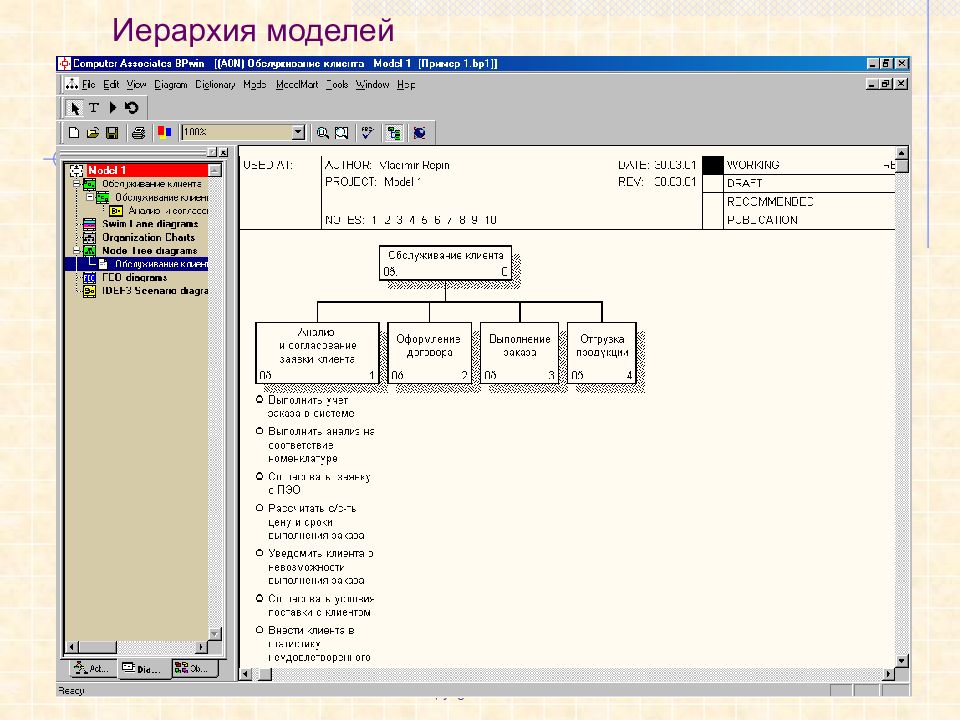Click the Отгрузка продукции box
The image size is (960, 720).
(602, 353)
